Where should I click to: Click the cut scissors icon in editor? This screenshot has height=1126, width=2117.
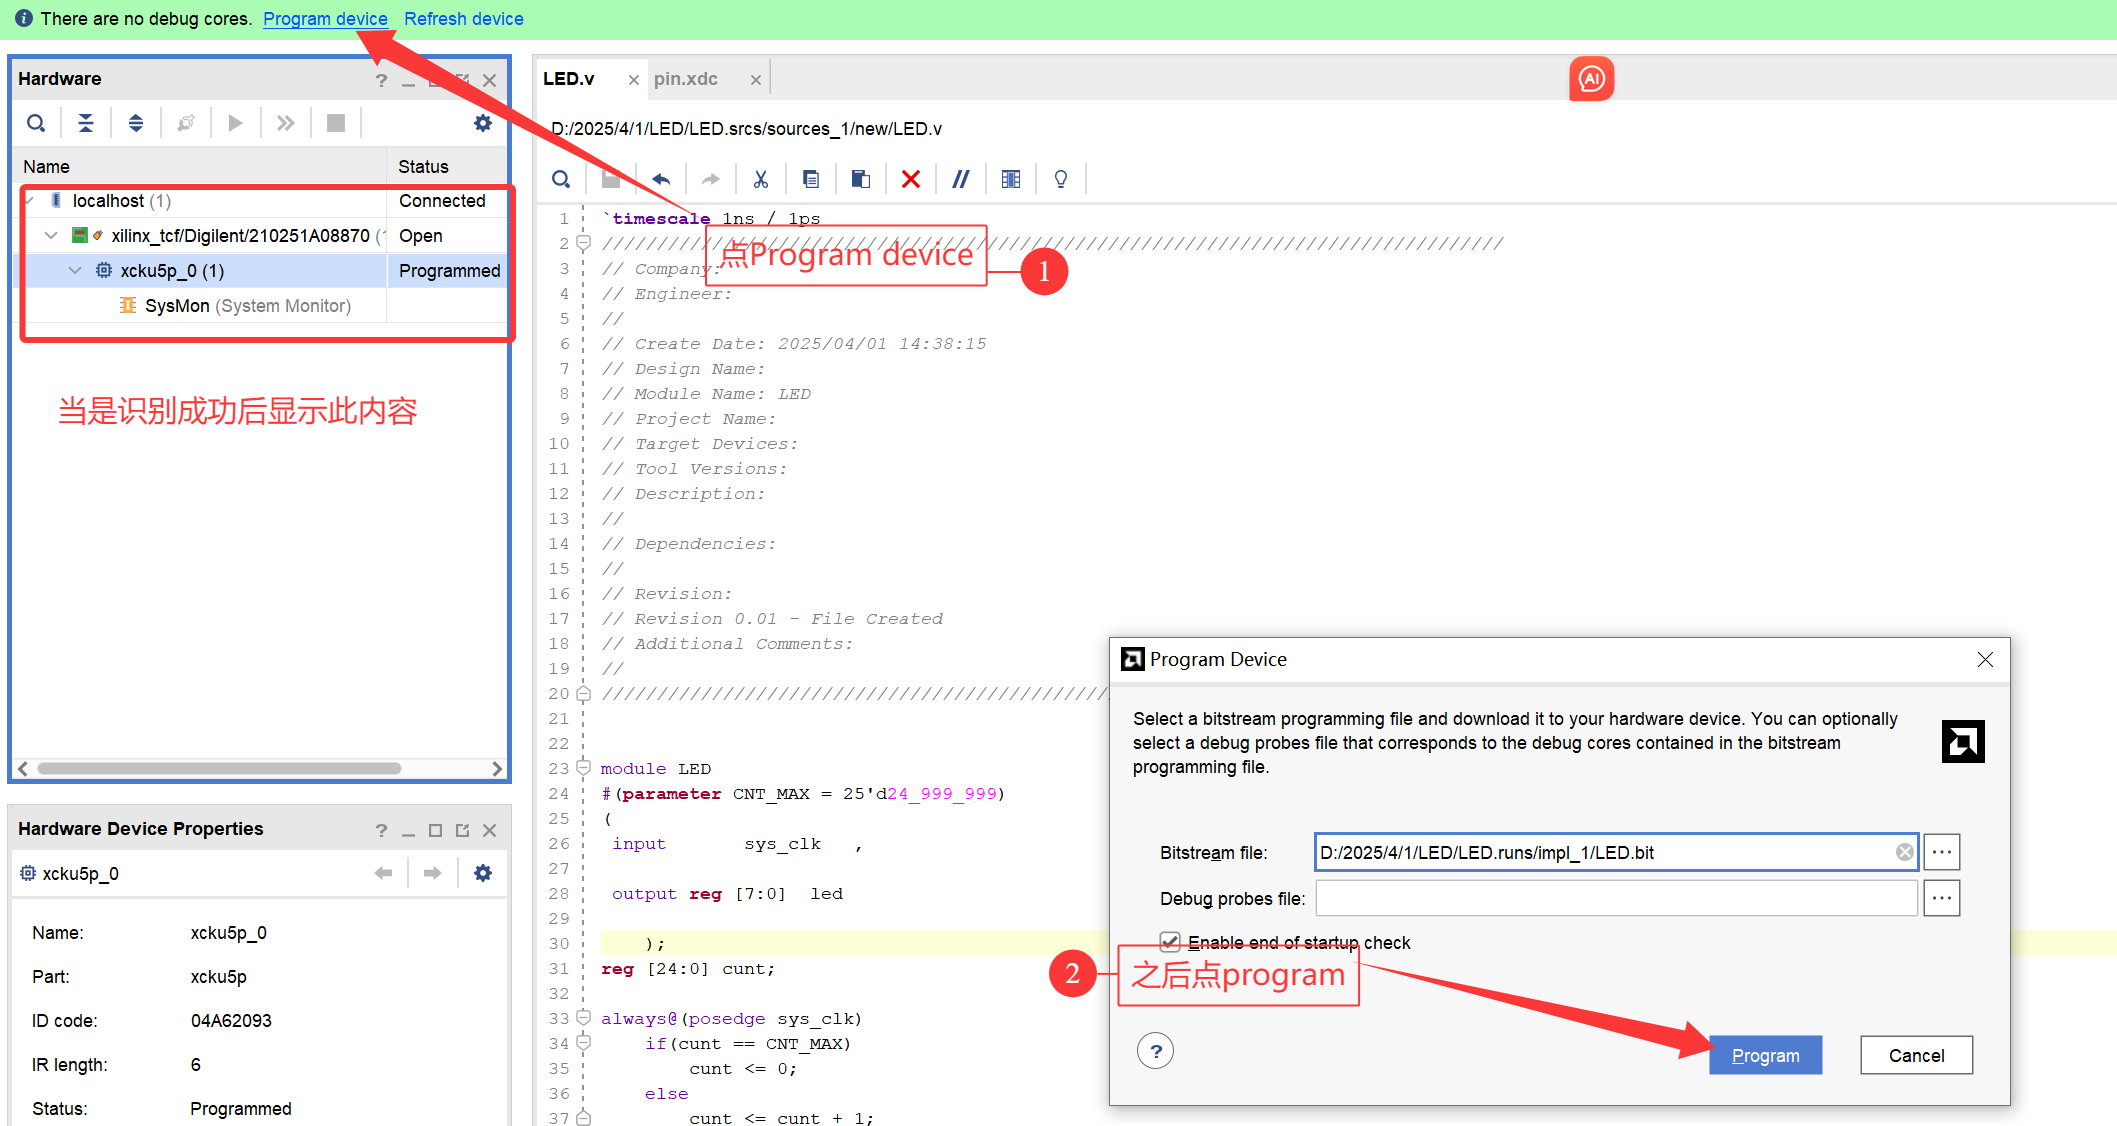761,179
